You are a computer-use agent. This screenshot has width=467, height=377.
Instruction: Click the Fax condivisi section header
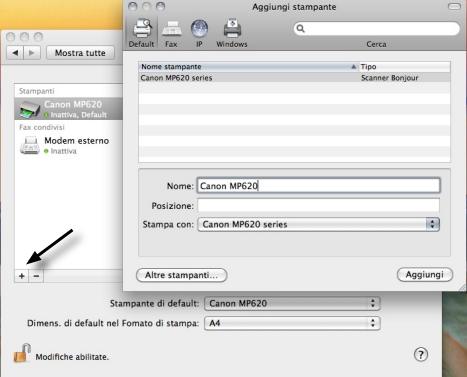point(42,127)
